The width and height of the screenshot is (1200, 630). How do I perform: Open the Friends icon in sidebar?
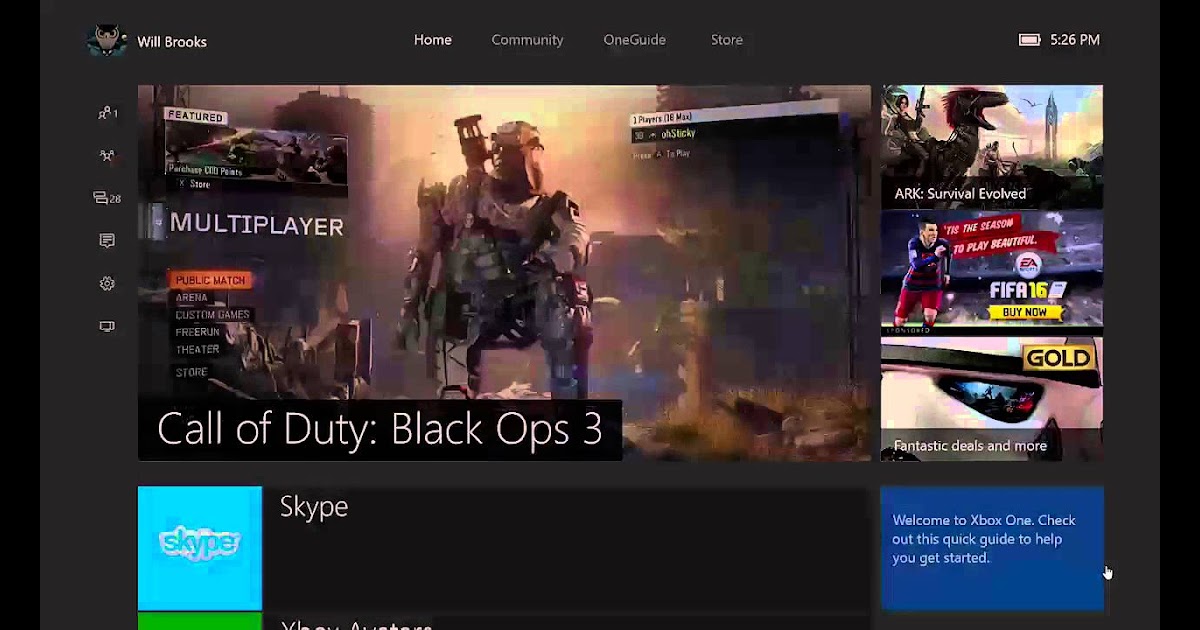coord(107,113)
